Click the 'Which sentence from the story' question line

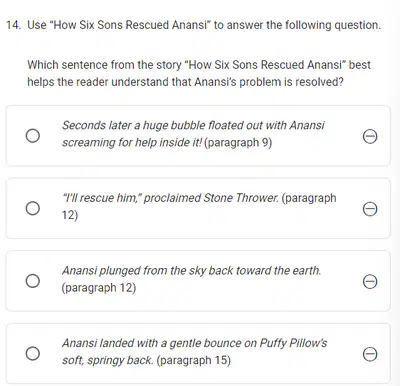point(199,65)
